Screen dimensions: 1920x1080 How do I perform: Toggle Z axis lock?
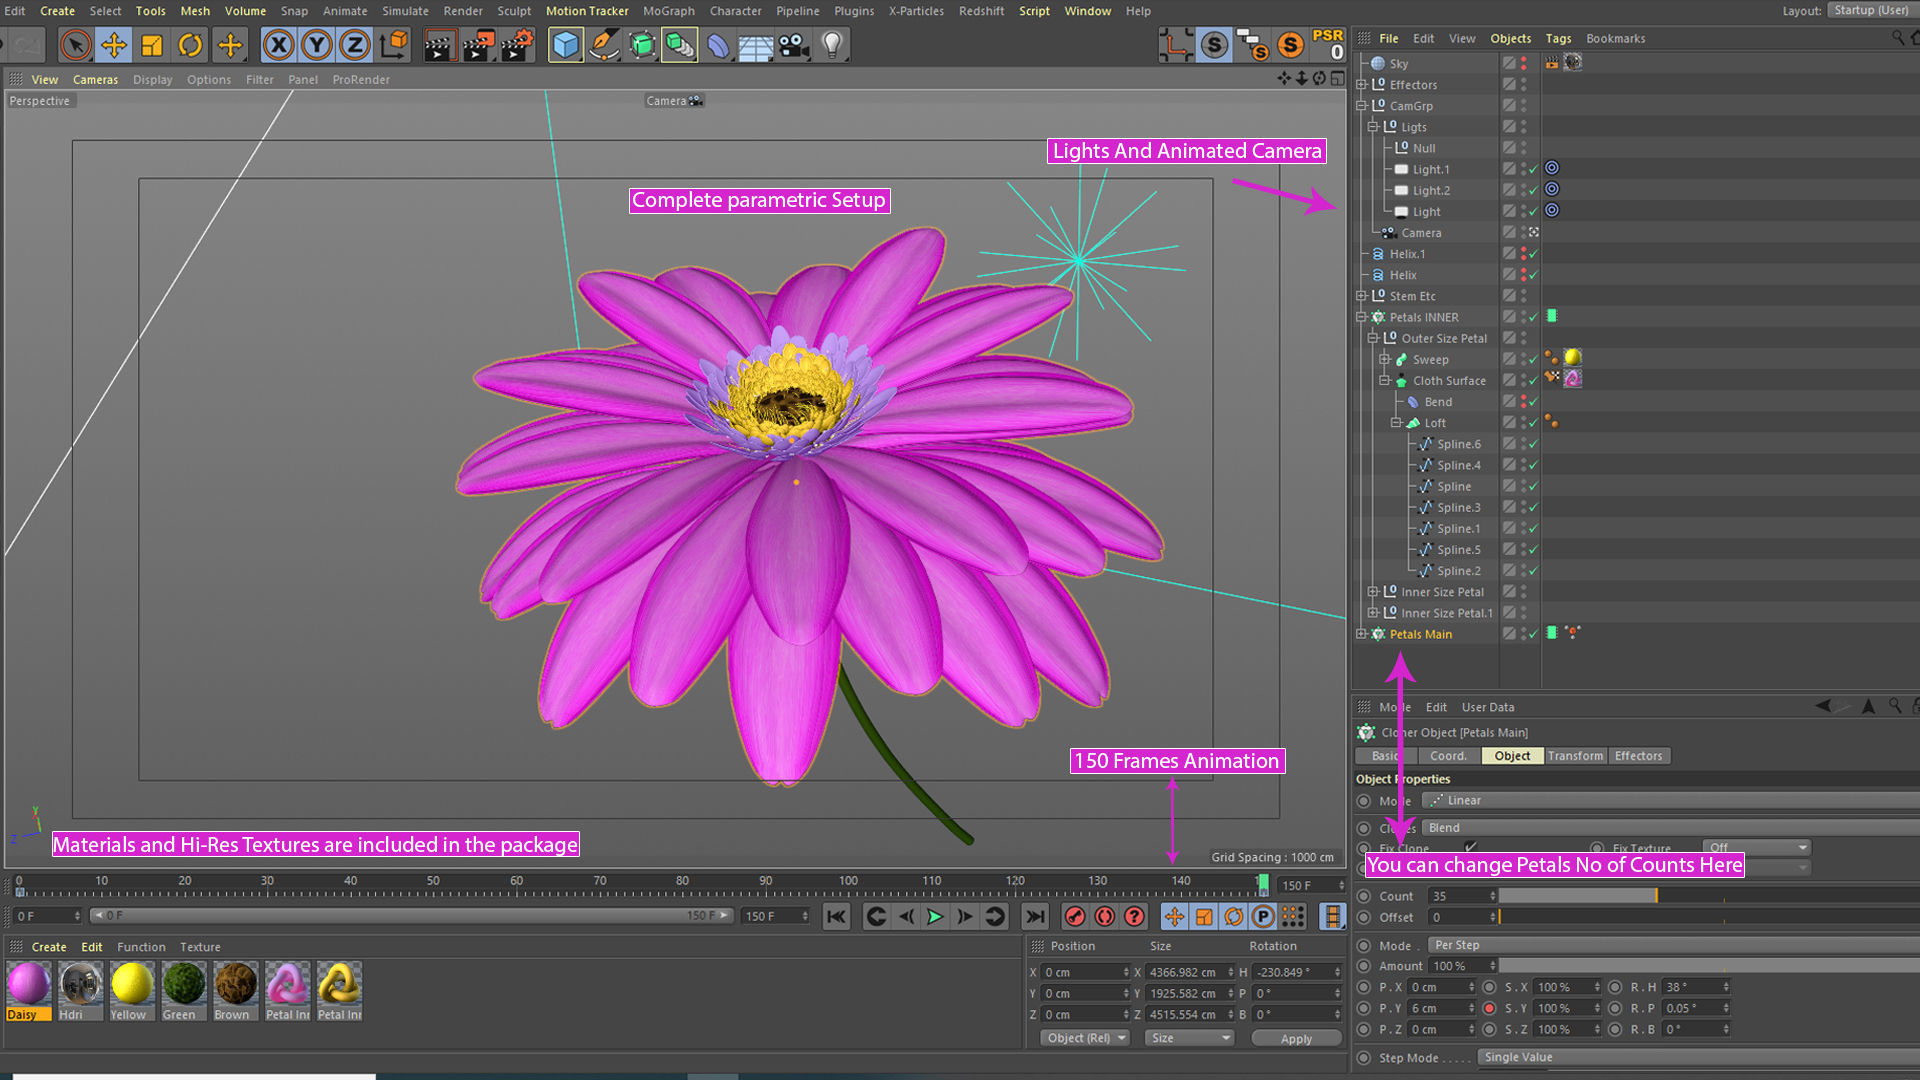(x=355, y=45)
